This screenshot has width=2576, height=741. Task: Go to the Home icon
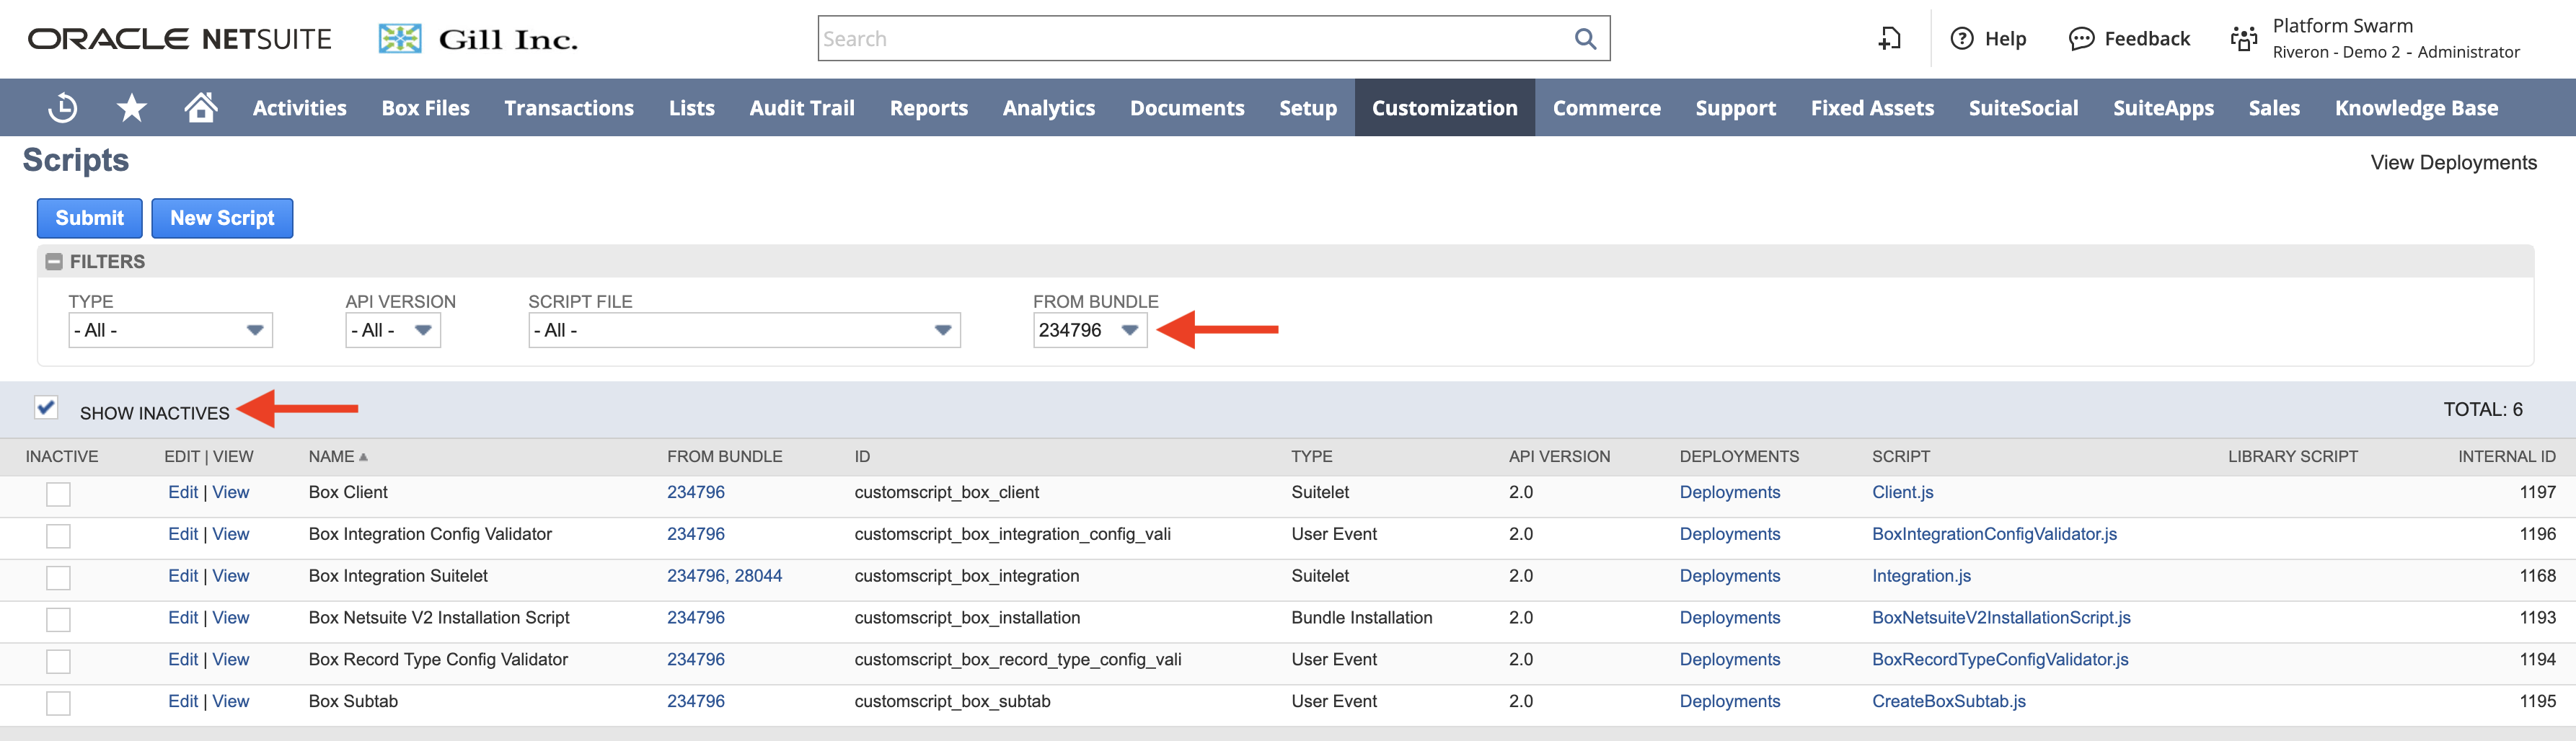click(201, 107)
